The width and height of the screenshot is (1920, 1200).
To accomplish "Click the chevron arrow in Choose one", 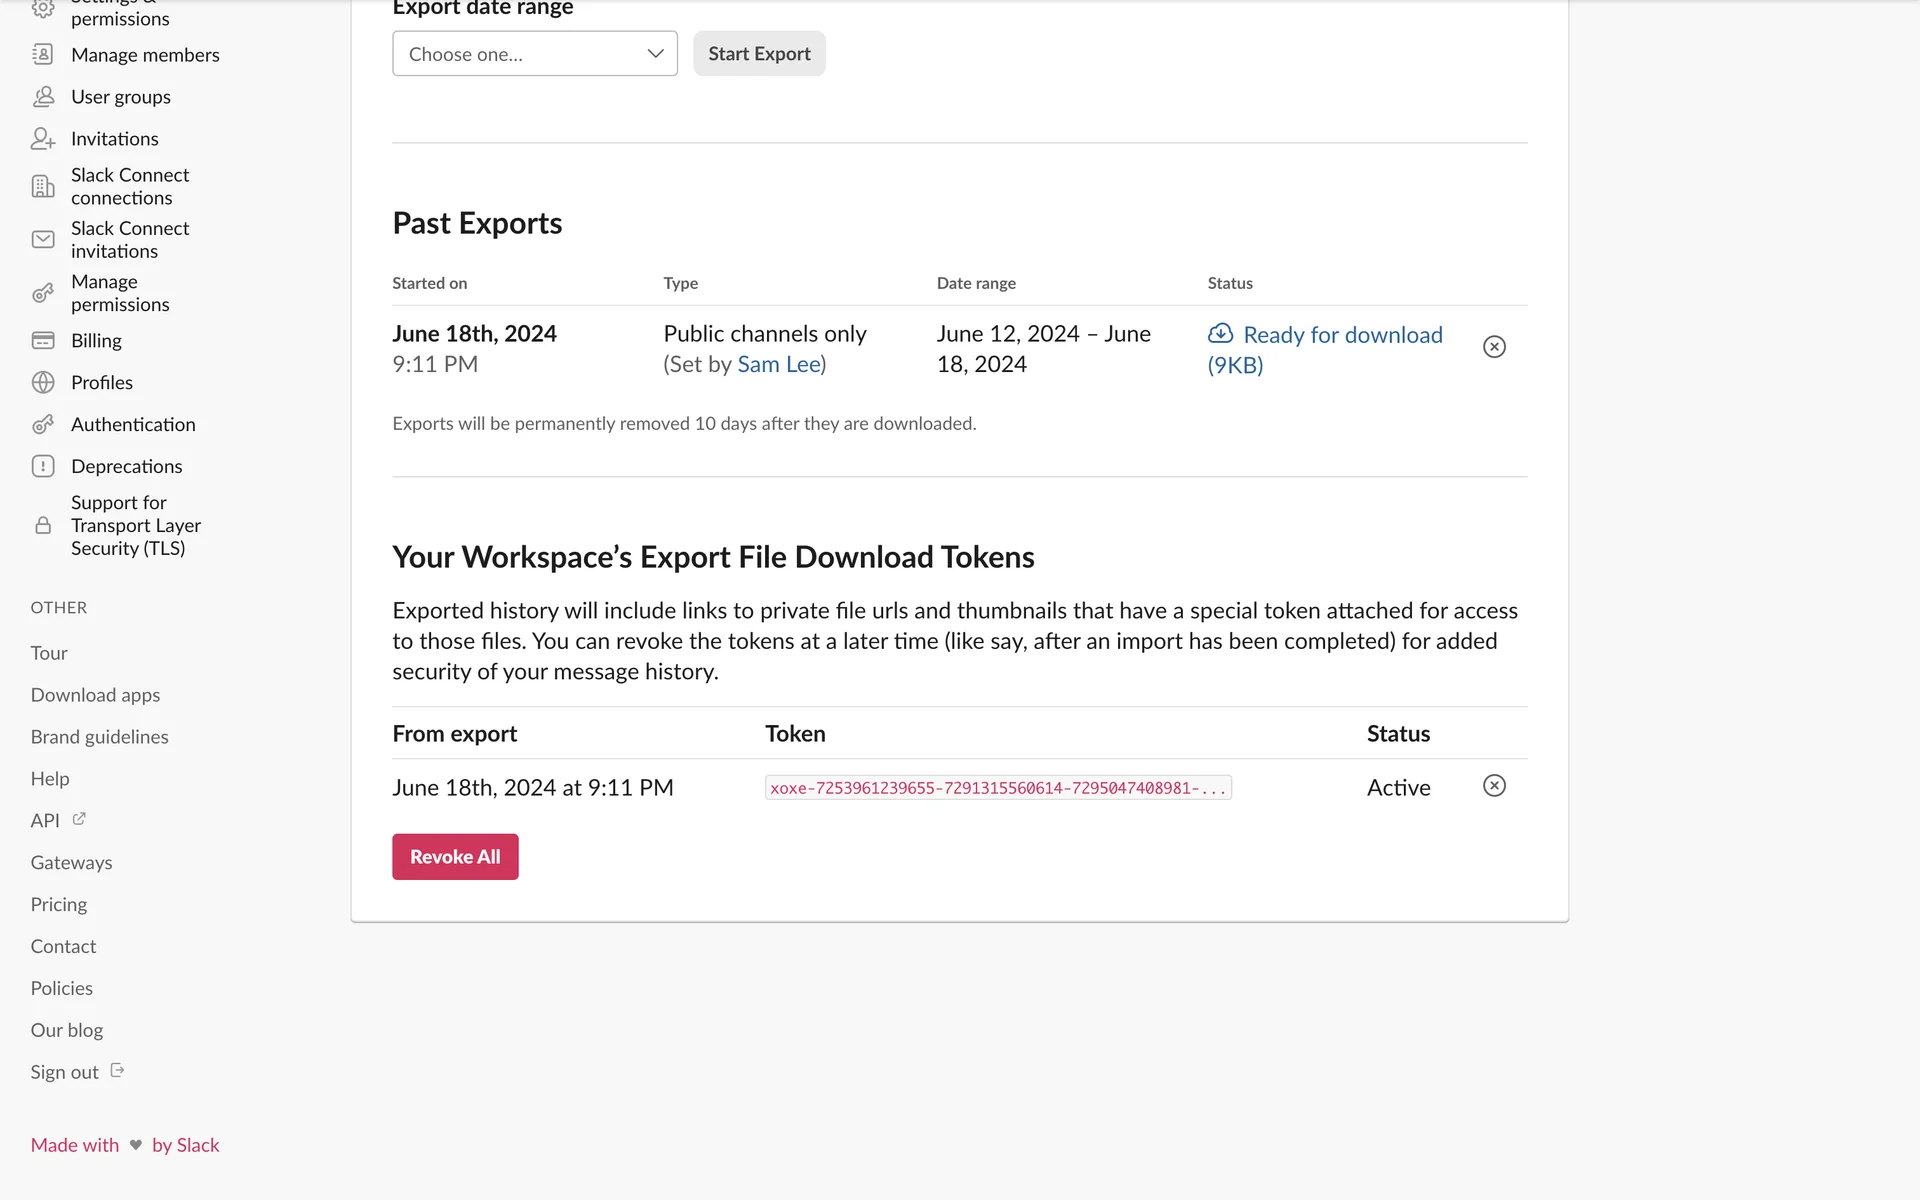I will (x=655, y=54).
